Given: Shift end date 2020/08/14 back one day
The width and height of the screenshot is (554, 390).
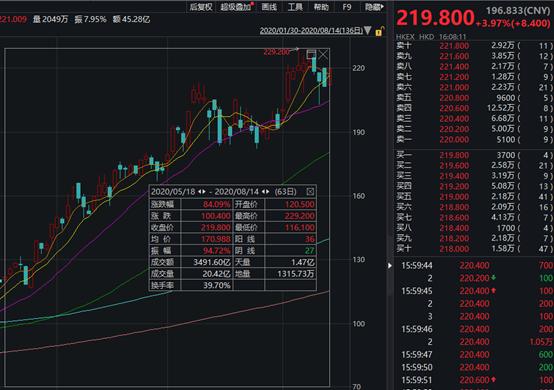Looking at the screenshot, I should coord(263,191).
